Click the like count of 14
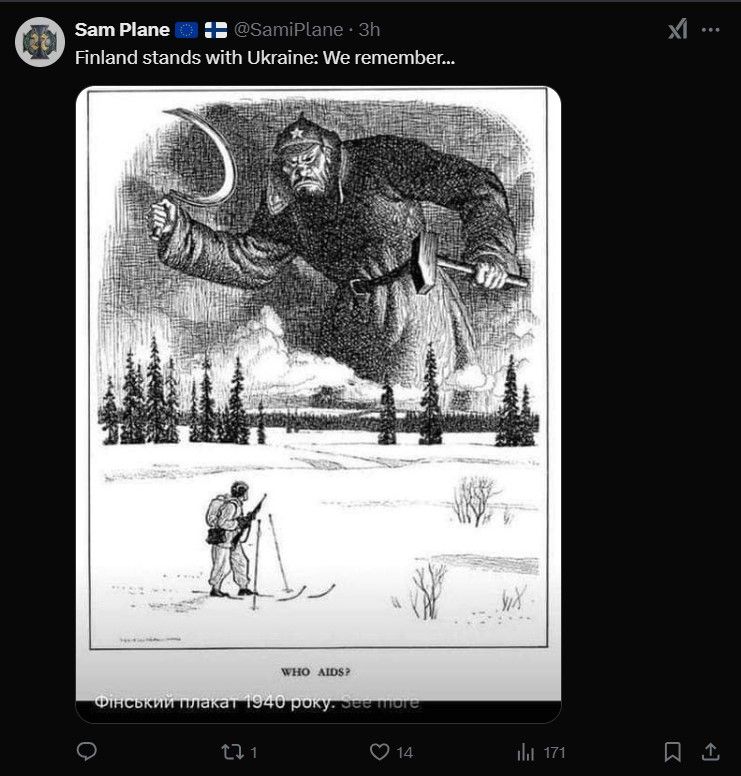Screen dimensions: 741x776 click(x=405, y=752)
